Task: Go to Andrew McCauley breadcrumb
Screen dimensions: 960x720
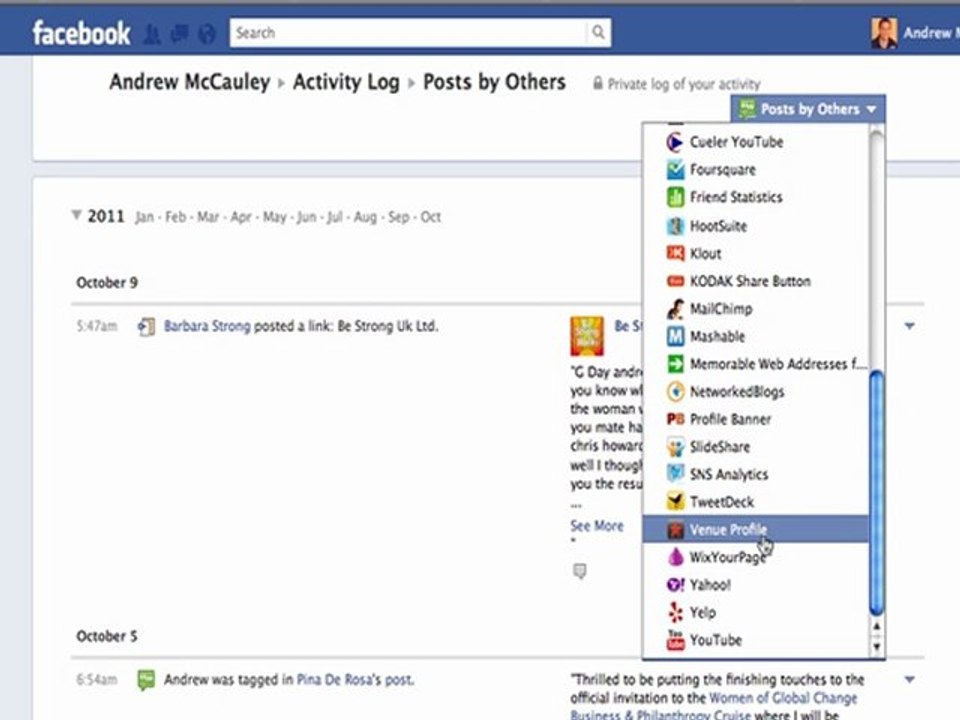Action: tap(190, 82)
